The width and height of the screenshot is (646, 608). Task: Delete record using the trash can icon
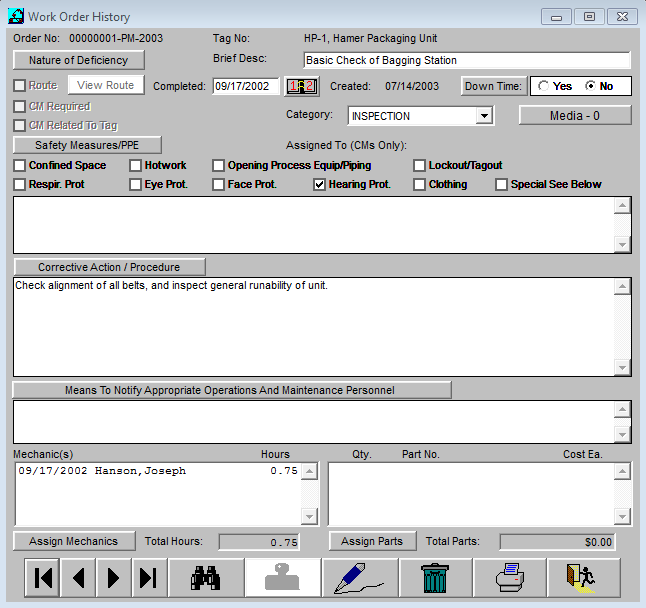435,578
